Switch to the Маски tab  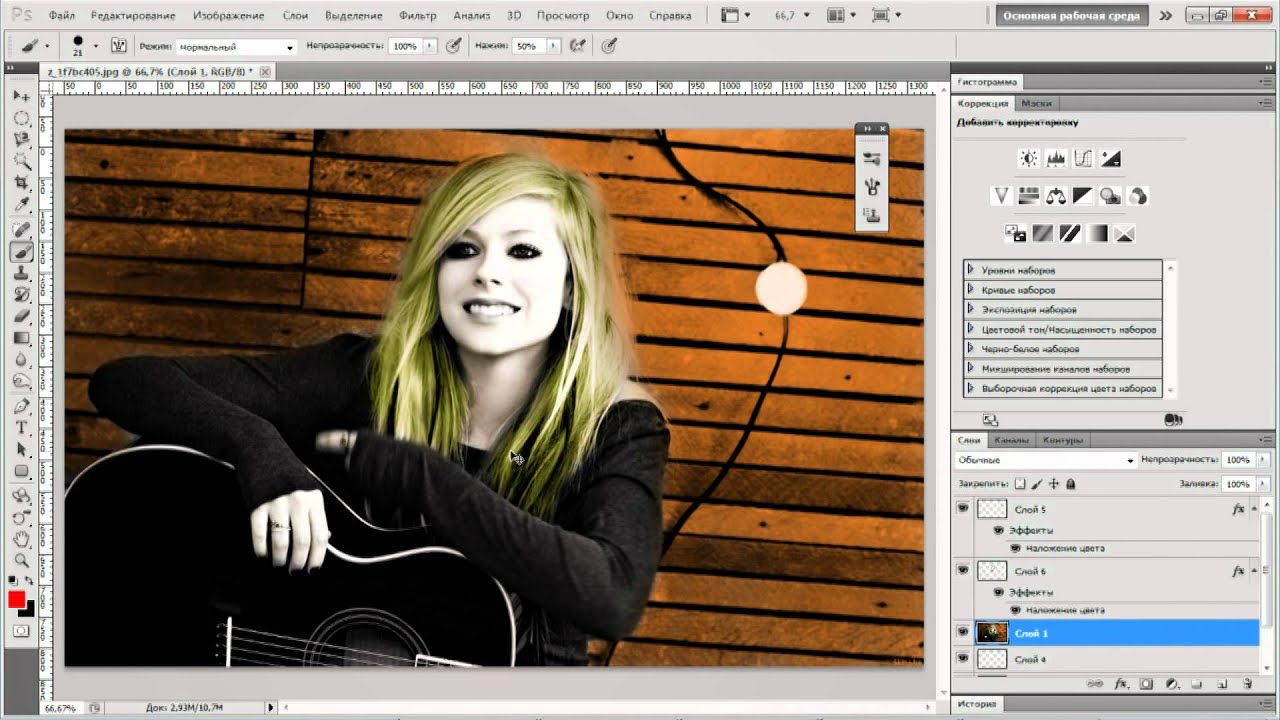1036,103
